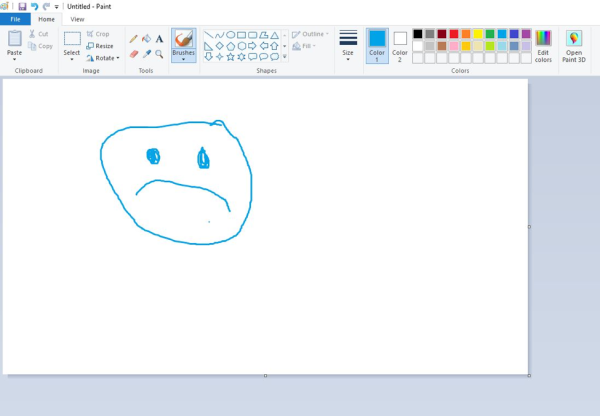Click the Undo arrow icon

click(x=34, y=6)
